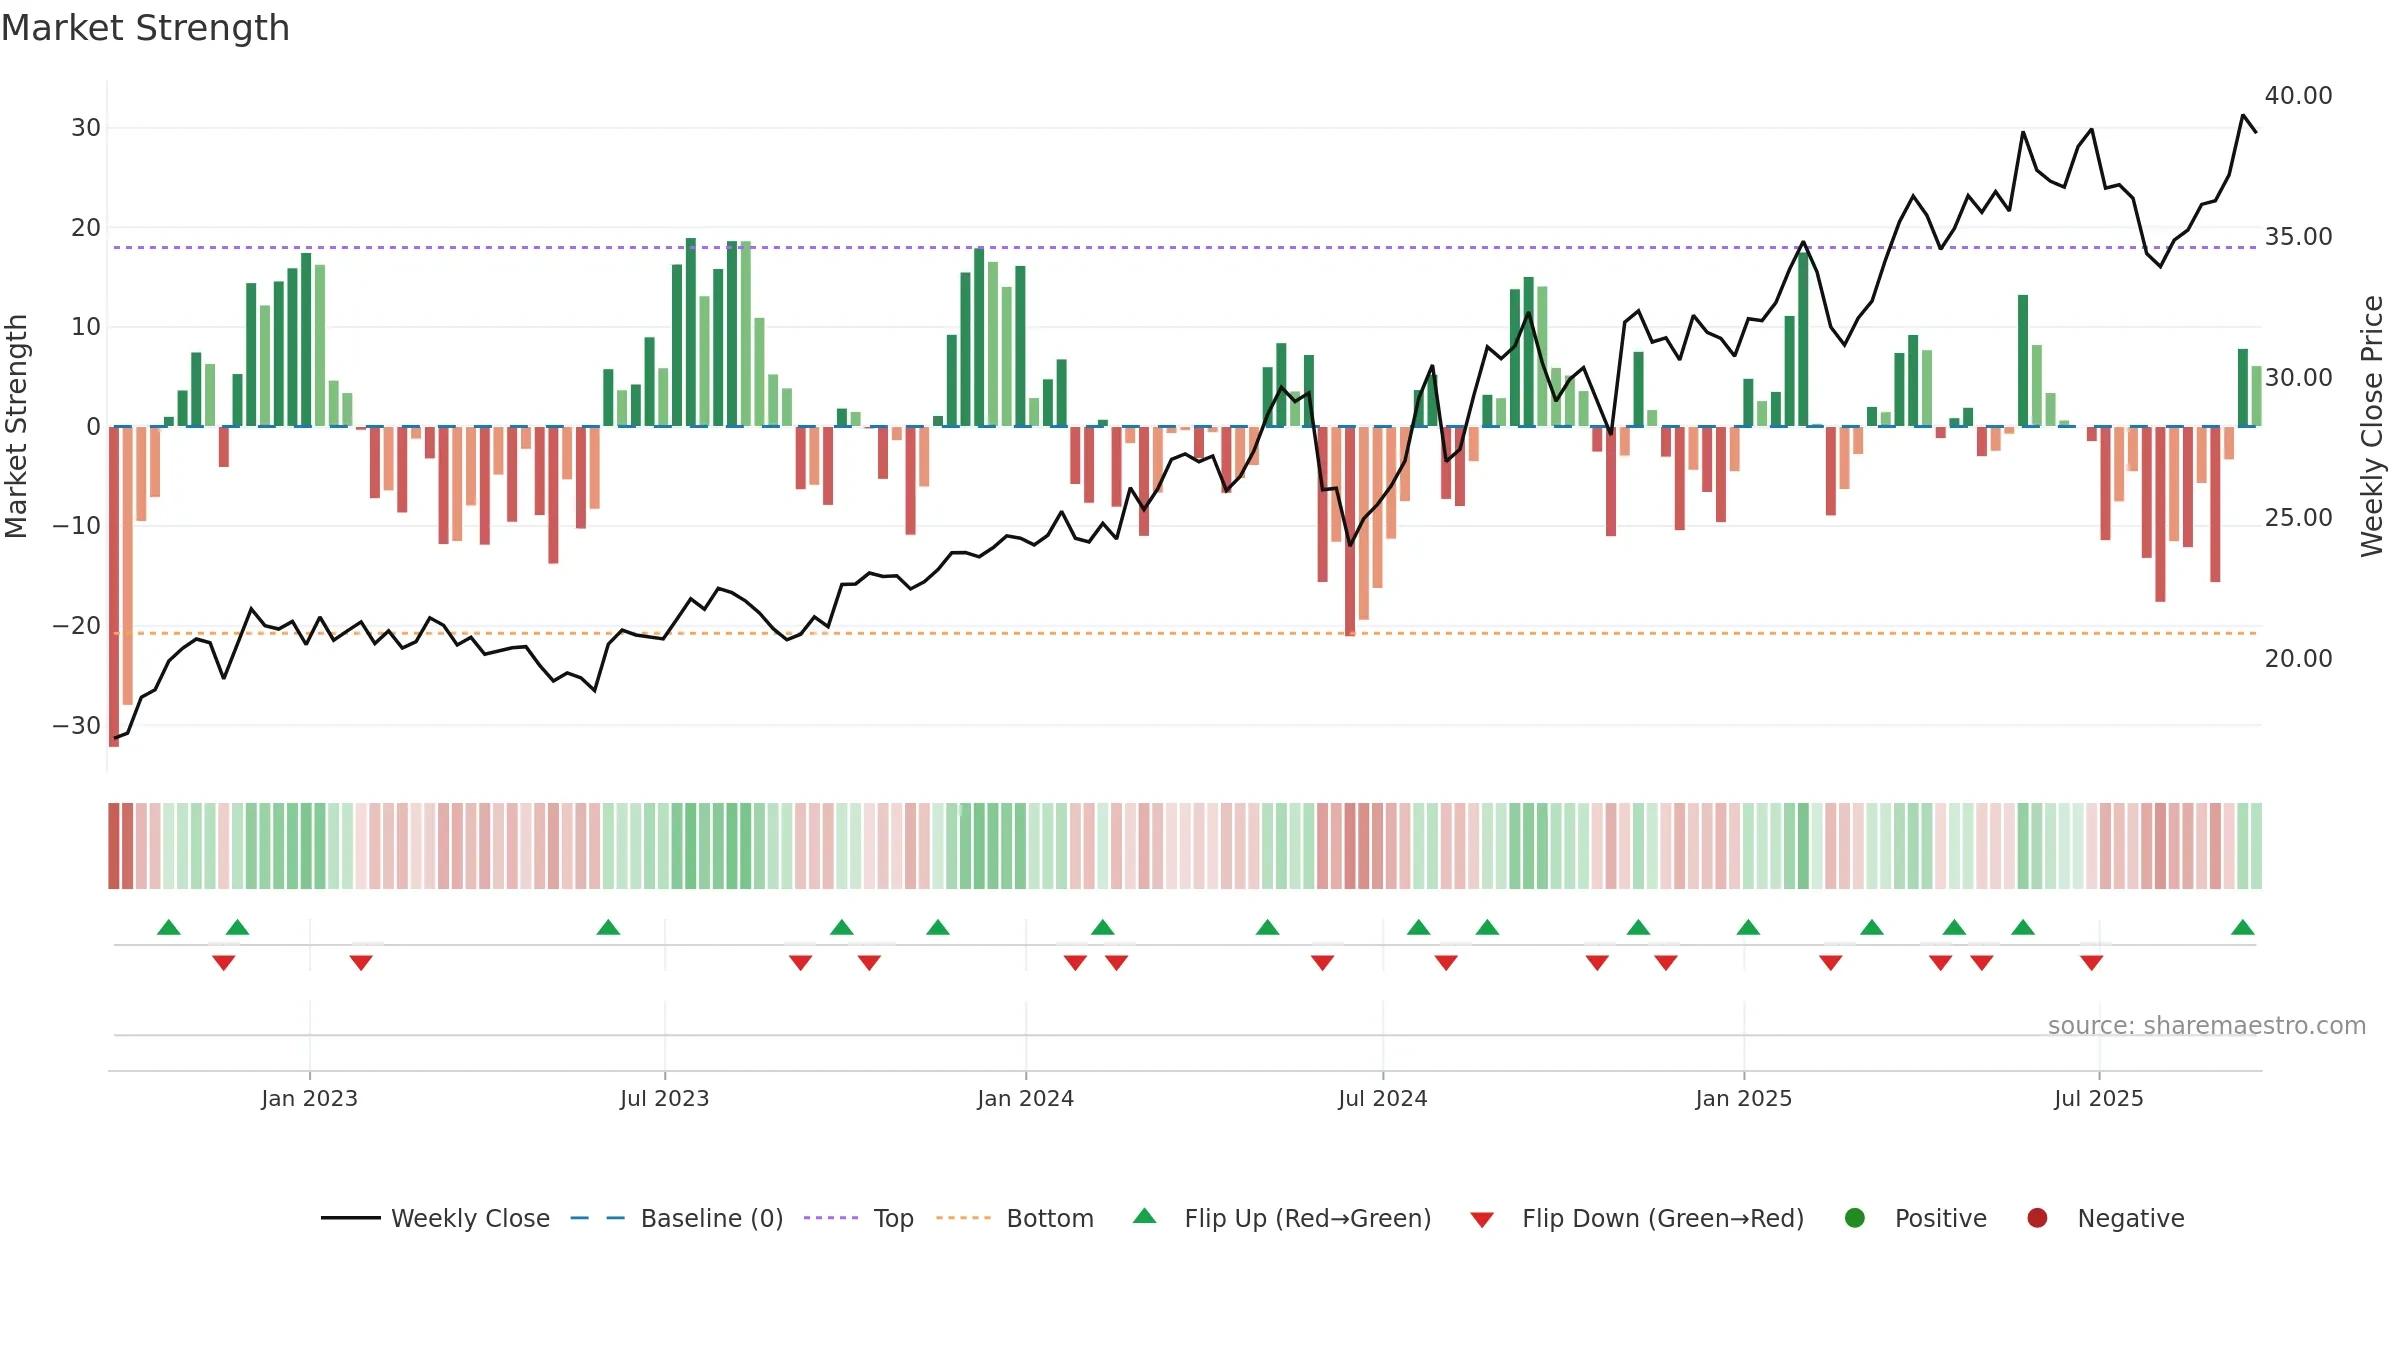Toggle the Baseline (0) legend item
2400x1350 pixels.
676,1218
